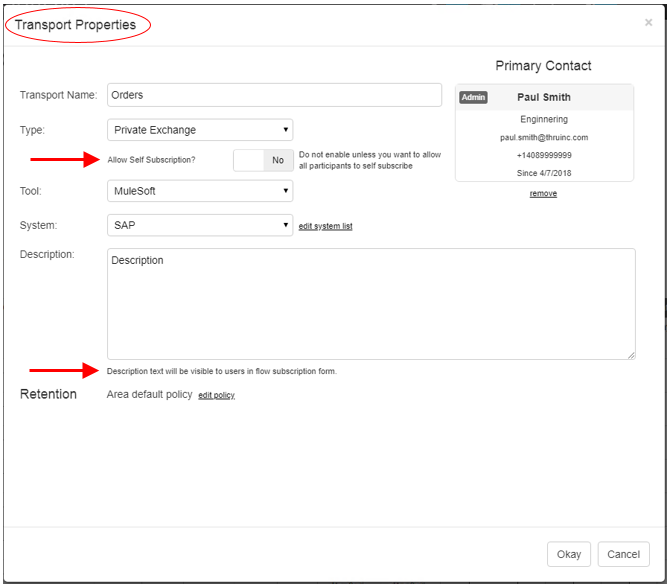Click the Transport Properties dialog title
Image resolution: width=670 pixels, height=587 pixels.
(76, 25)
